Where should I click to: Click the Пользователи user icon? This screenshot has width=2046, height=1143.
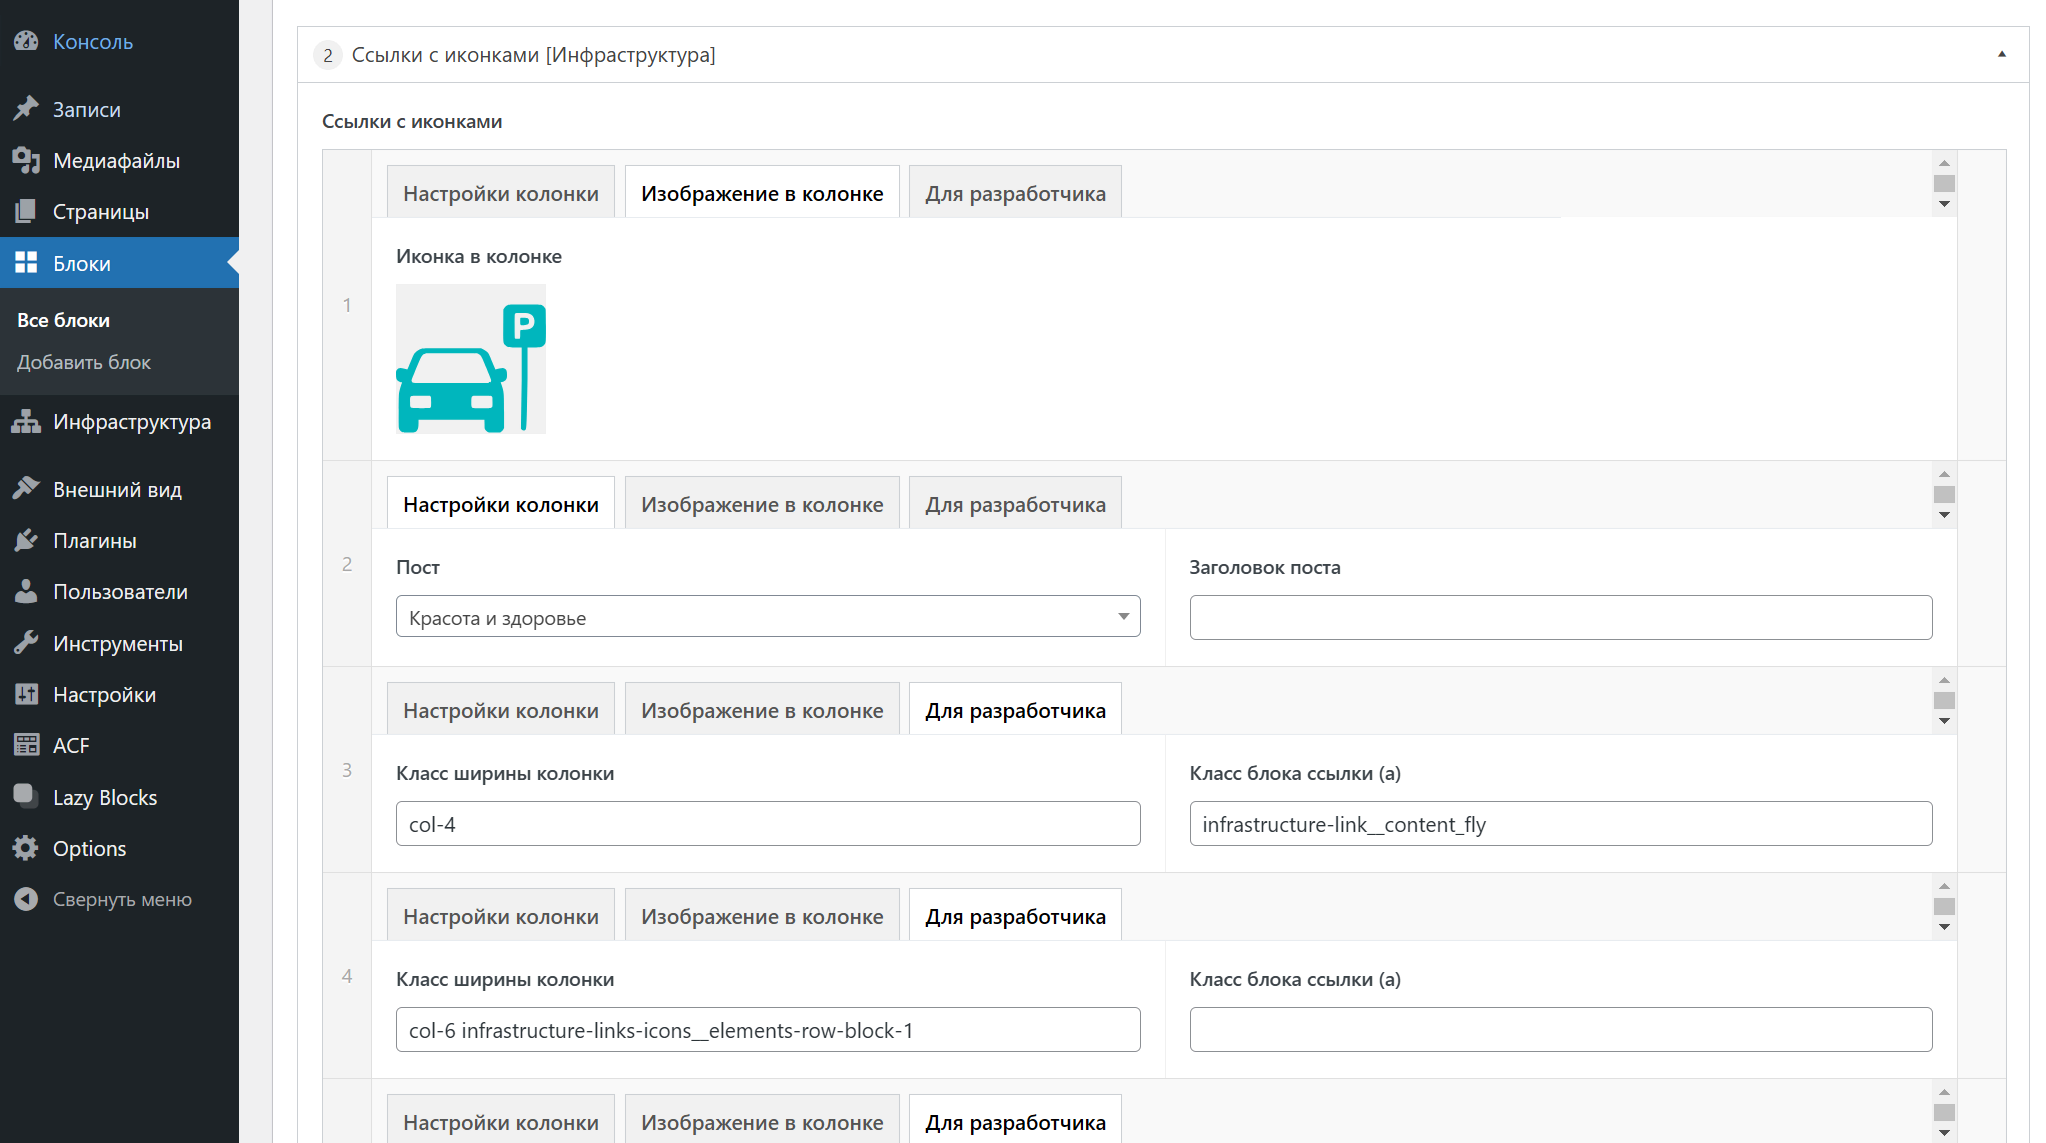(26, 591)
